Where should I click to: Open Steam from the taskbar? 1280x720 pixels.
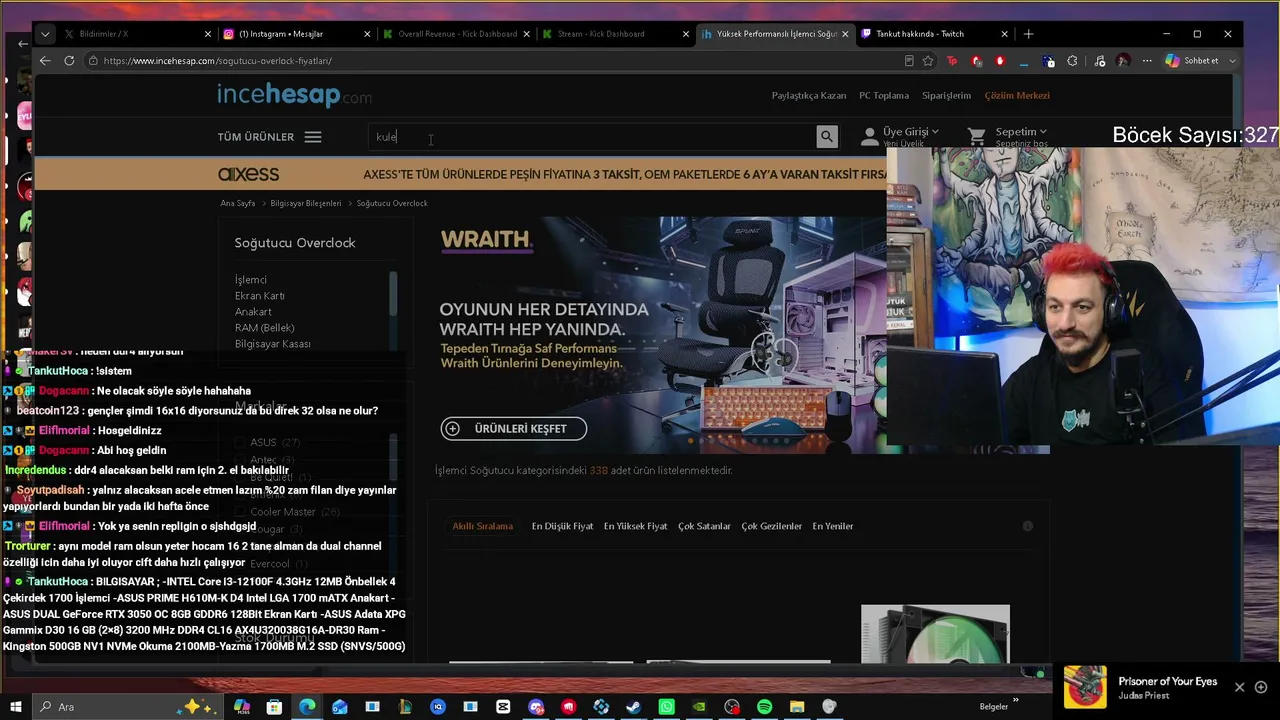tap(633, 707)
